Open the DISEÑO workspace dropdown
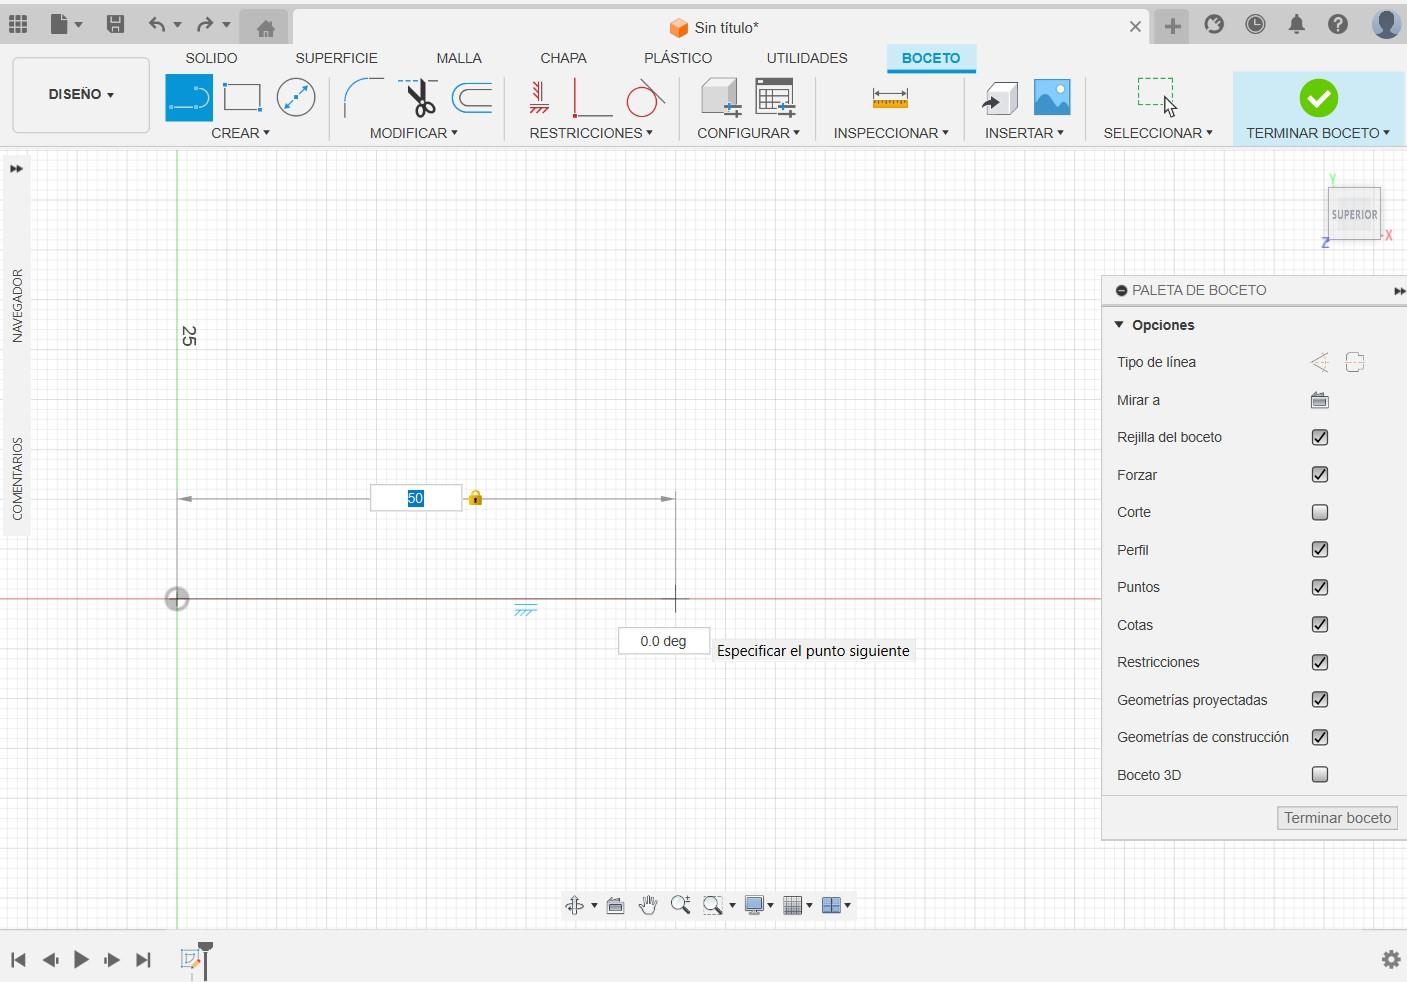 (x=81, y=95)
